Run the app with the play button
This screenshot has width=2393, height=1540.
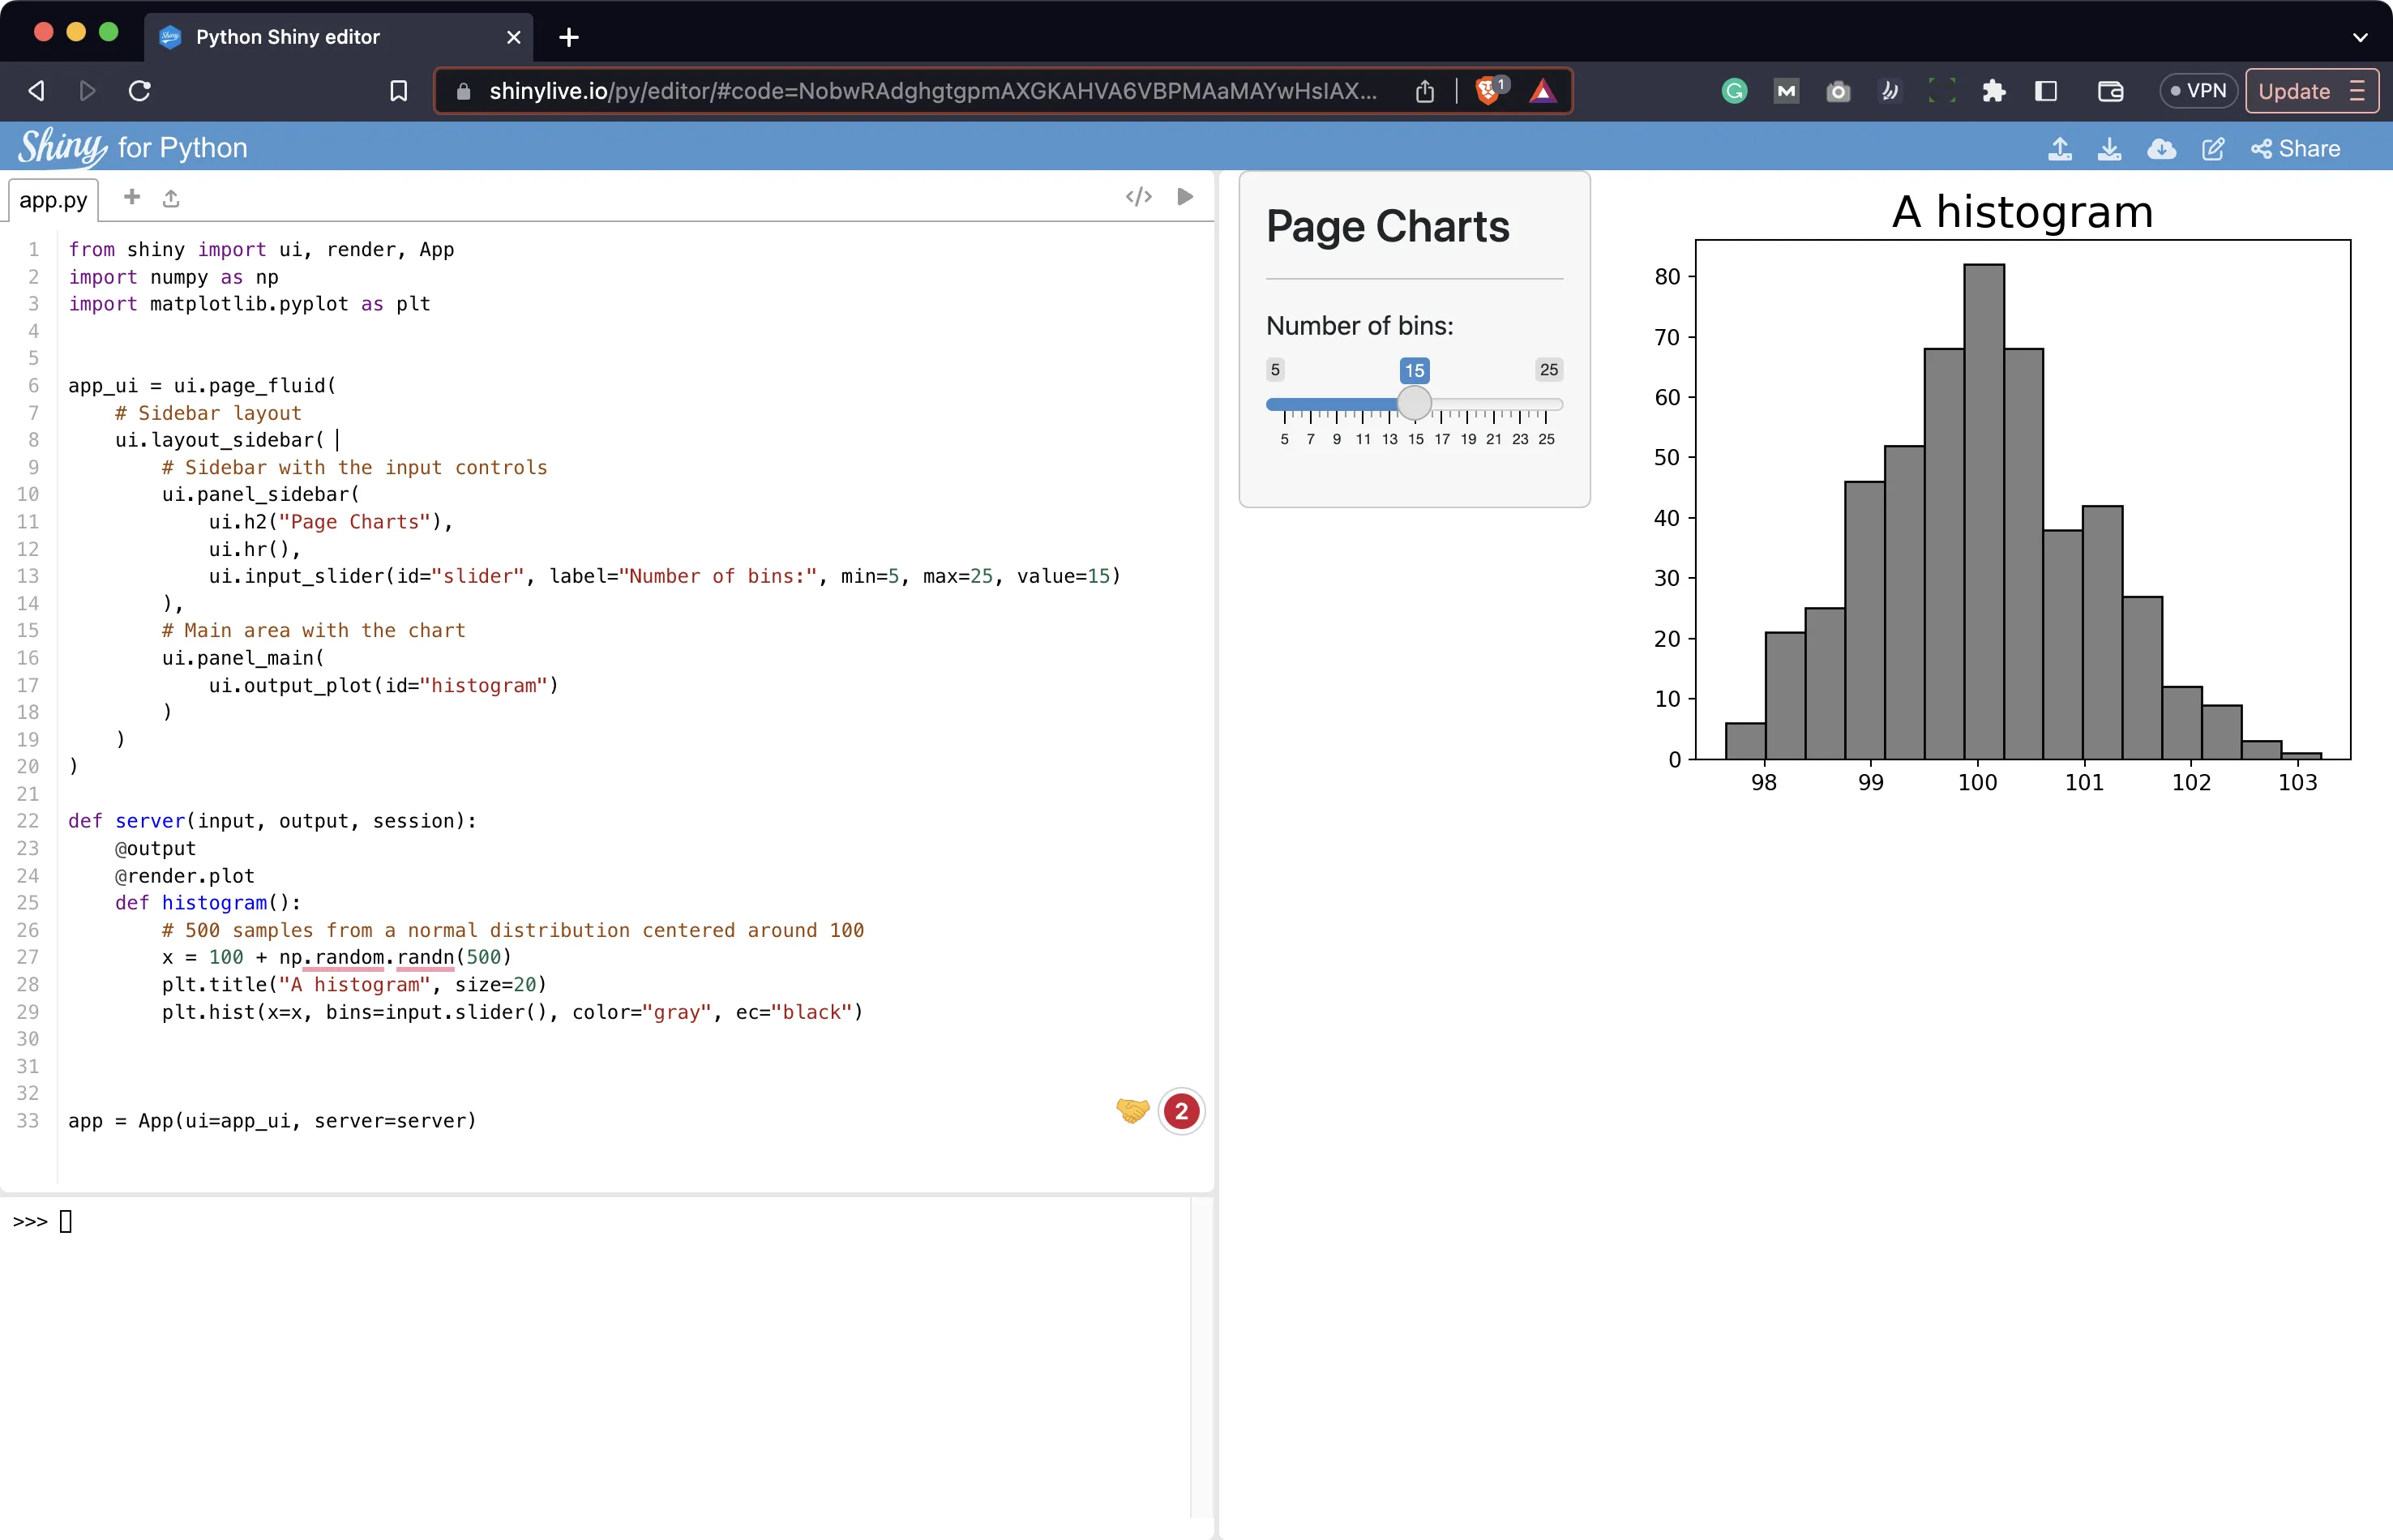1185,197
